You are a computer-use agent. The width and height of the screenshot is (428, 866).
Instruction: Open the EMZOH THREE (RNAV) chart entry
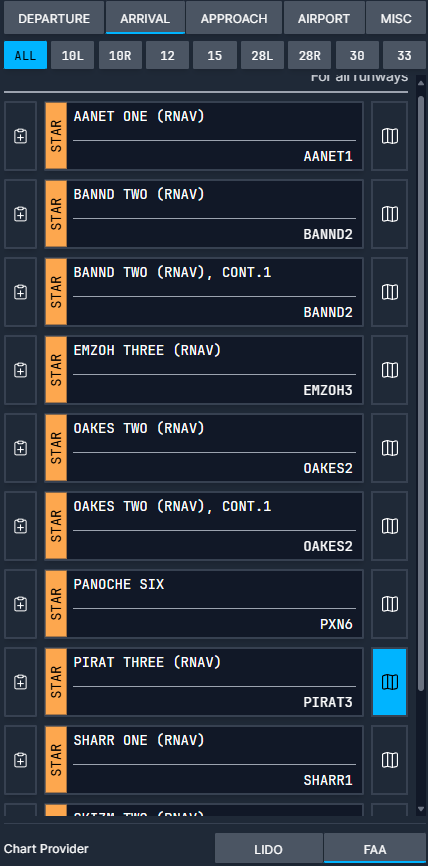click(204, 370)
